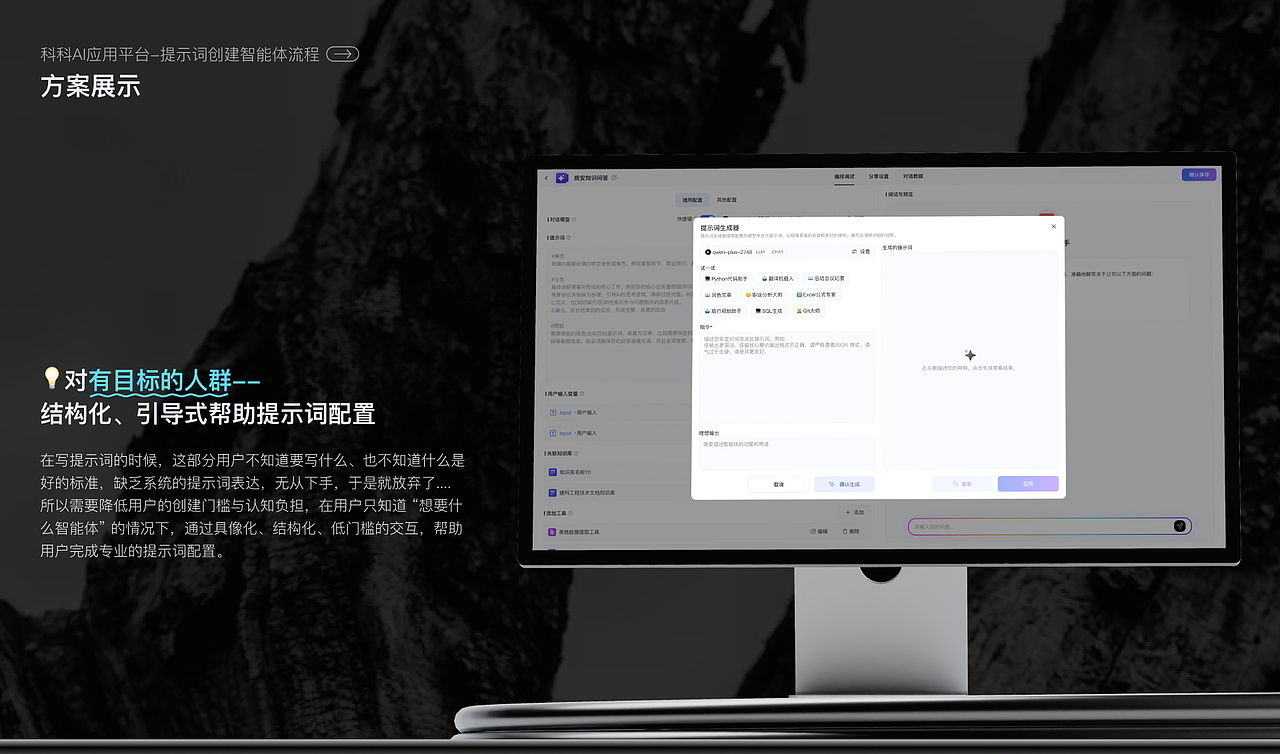Click the 复制 copy button
Screen dimensions: 1280x754
[962, 484]
